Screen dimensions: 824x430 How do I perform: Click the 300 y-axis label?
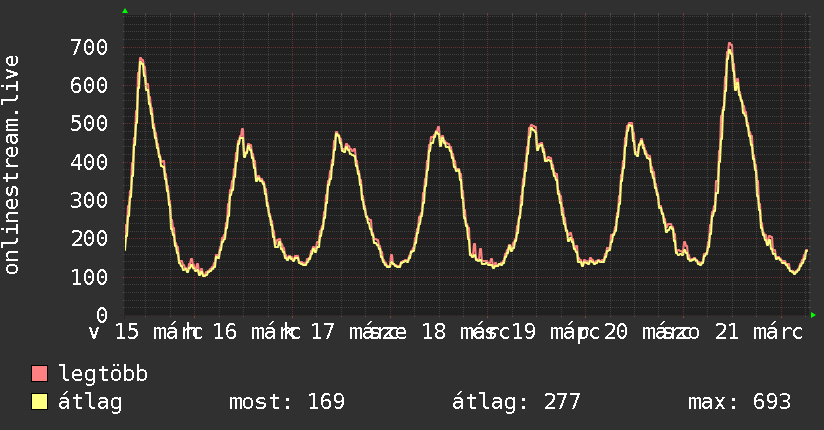89,200
